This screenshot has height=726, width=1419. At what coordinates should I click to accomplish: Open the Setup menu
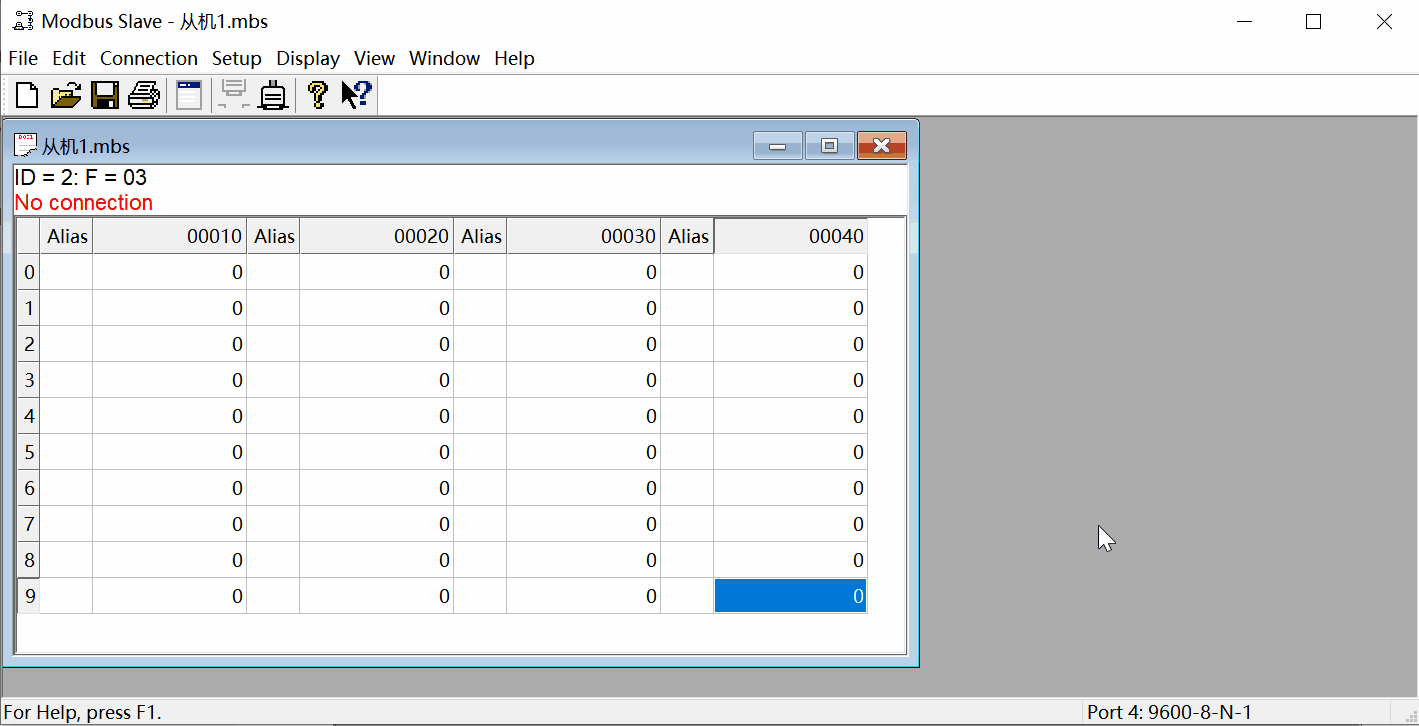pos(237,58)
